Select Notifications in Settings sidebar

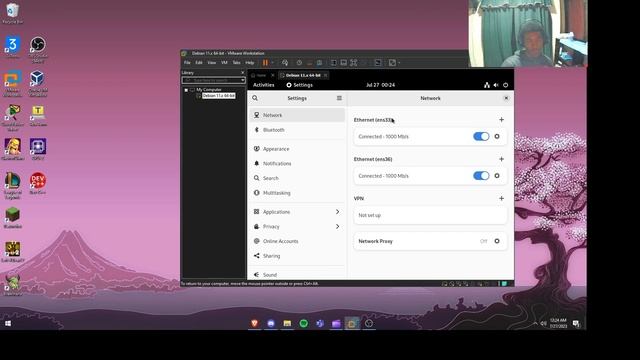click(x=297, y=163)
